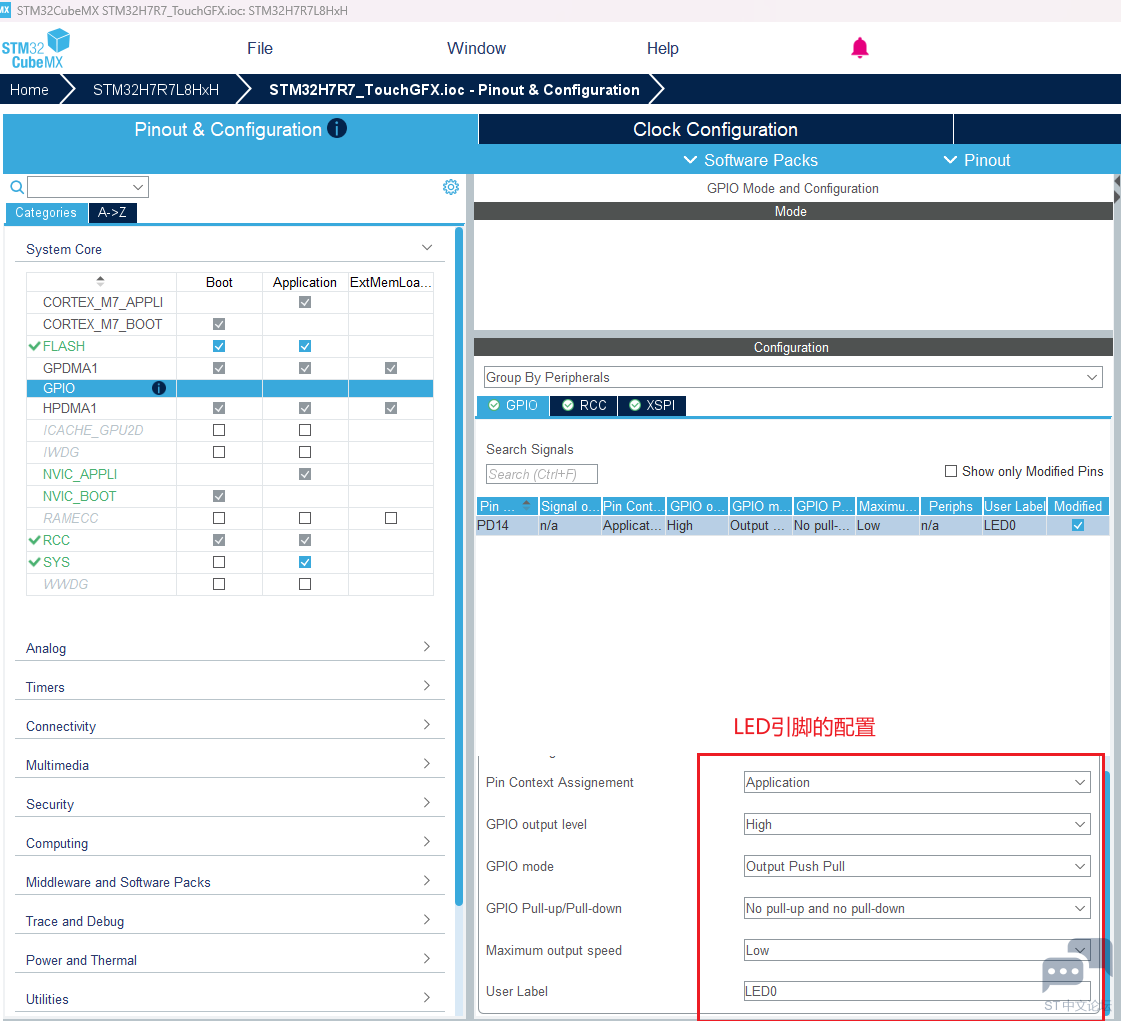Click STM32H7R7L8HxH breadcrumb
Screen dimensions: 1121x1021
coord(156,89)
